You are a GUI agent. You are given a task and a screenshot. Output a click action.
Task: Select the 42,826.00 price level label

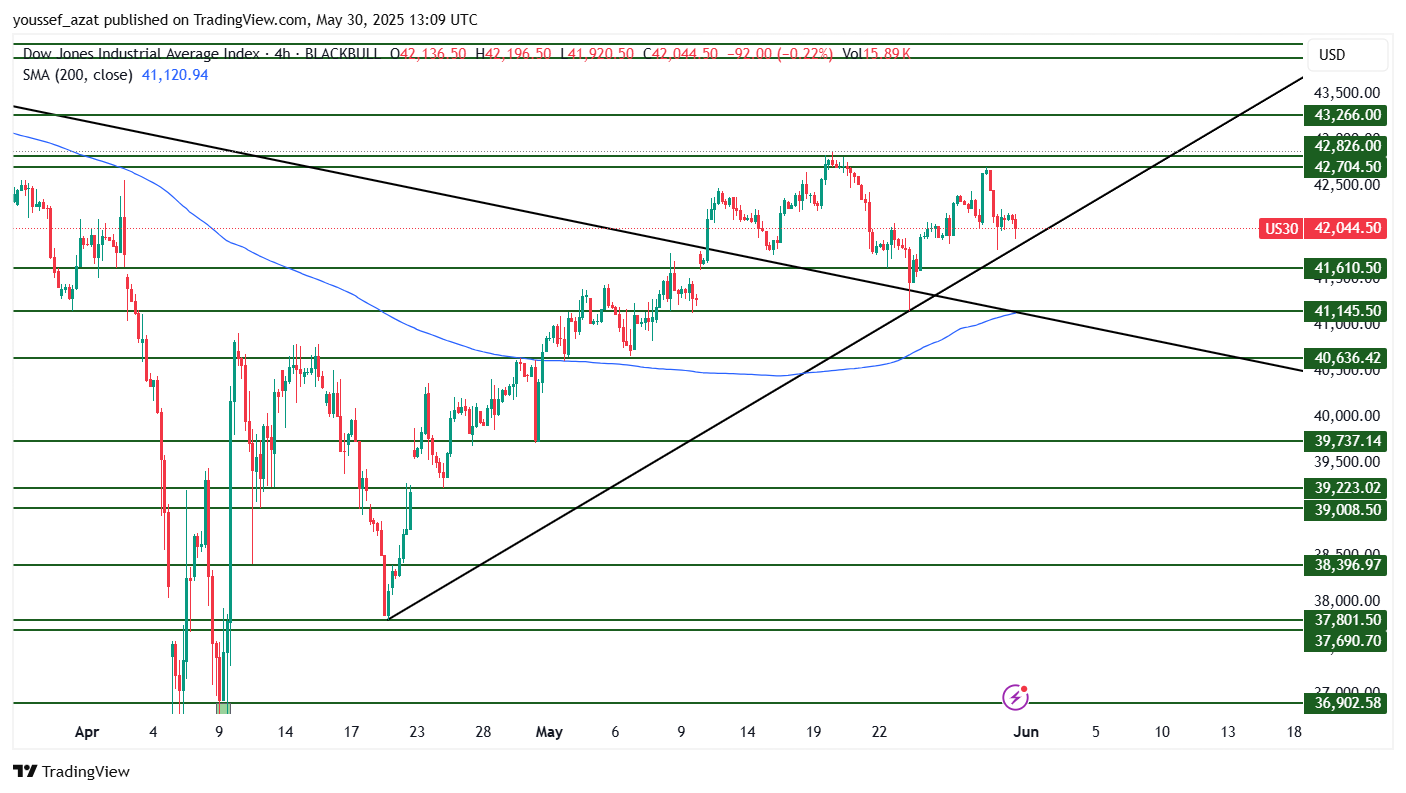(1346, 145)
